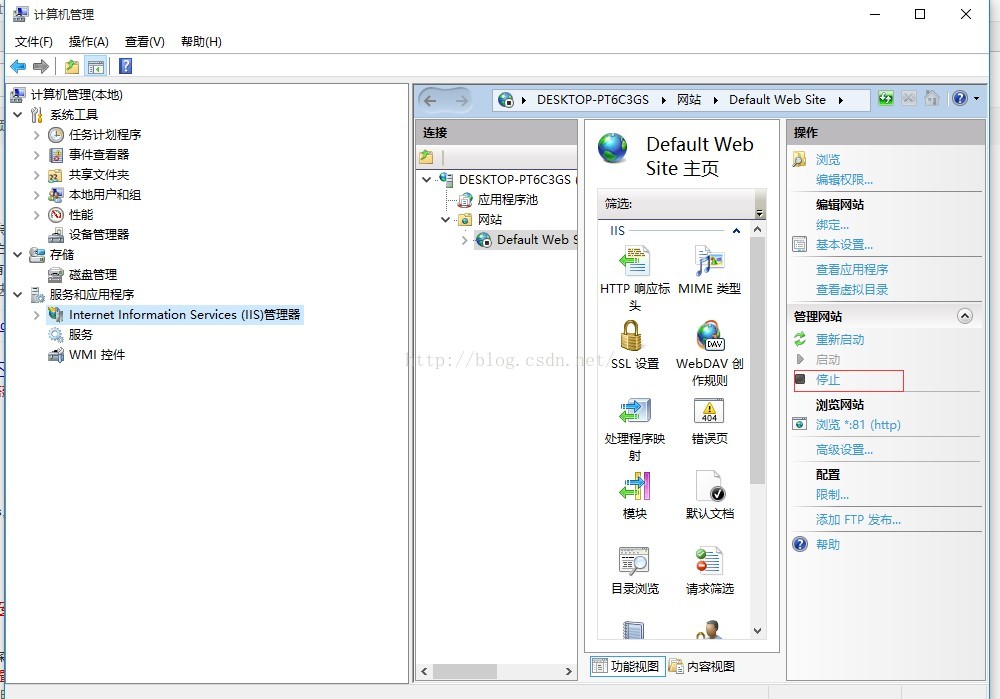Click 浏览 *:81 (http) link
This screenshot has width=1000, height=699.
[858, 425]
